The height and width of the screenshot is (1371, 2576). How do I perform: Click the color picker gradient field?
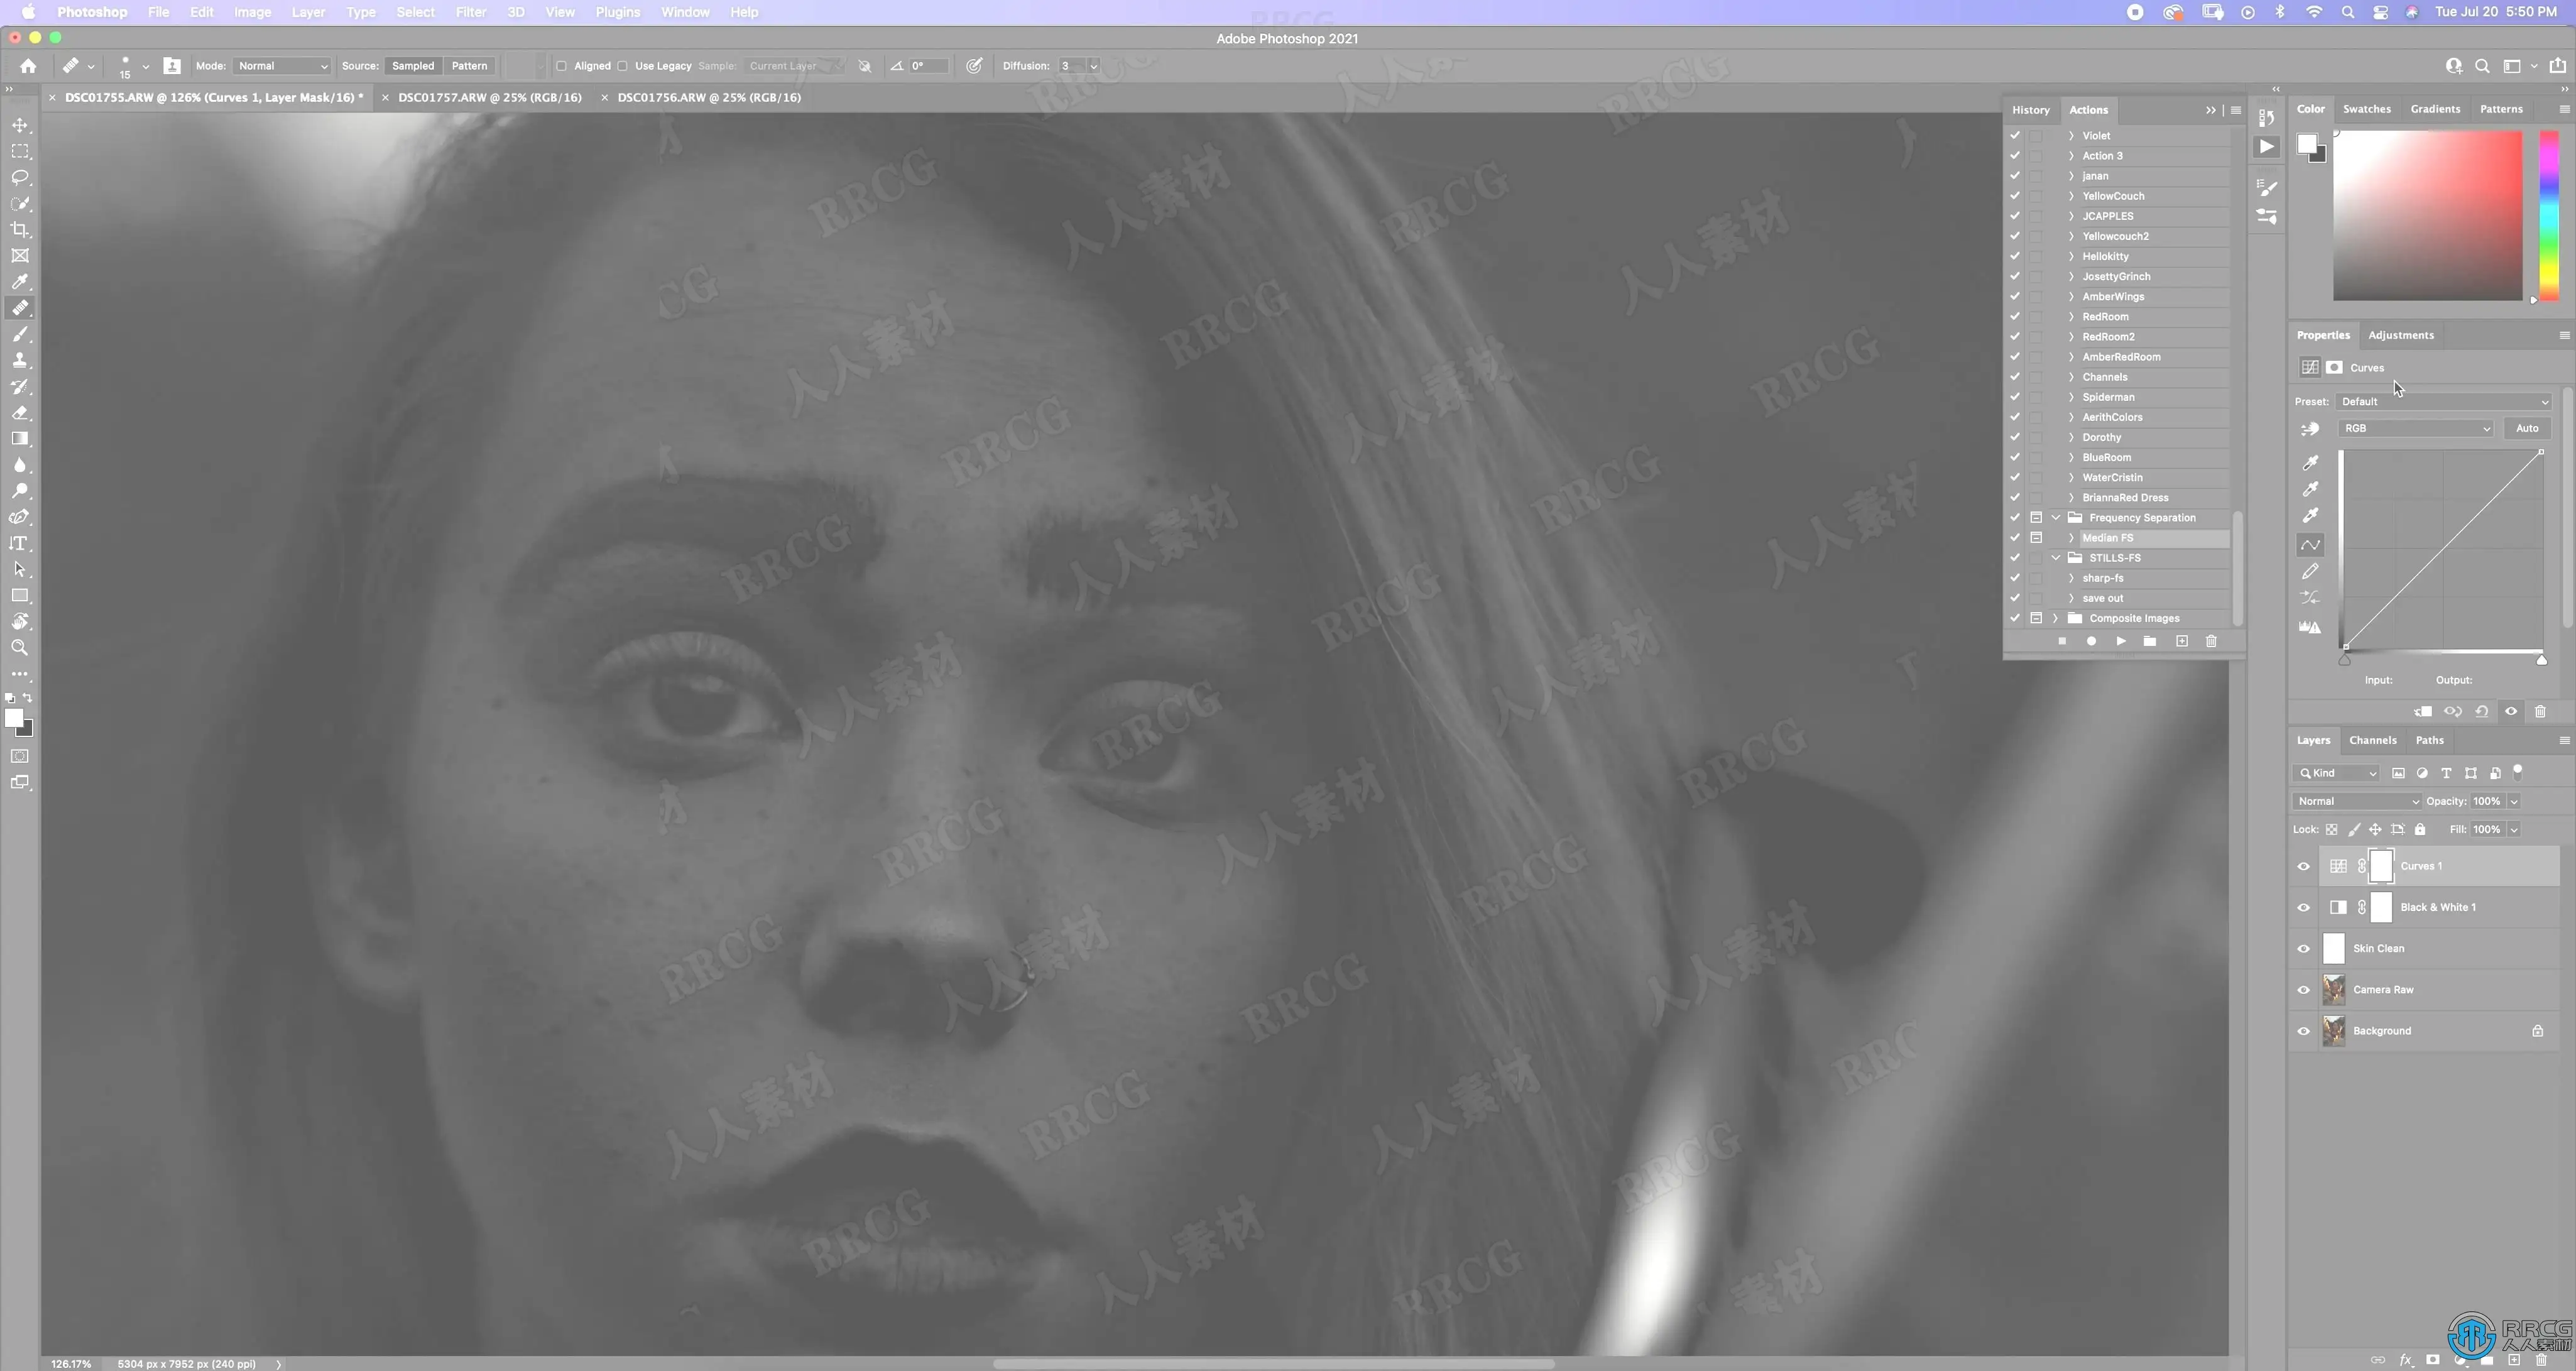[2428, 216]
